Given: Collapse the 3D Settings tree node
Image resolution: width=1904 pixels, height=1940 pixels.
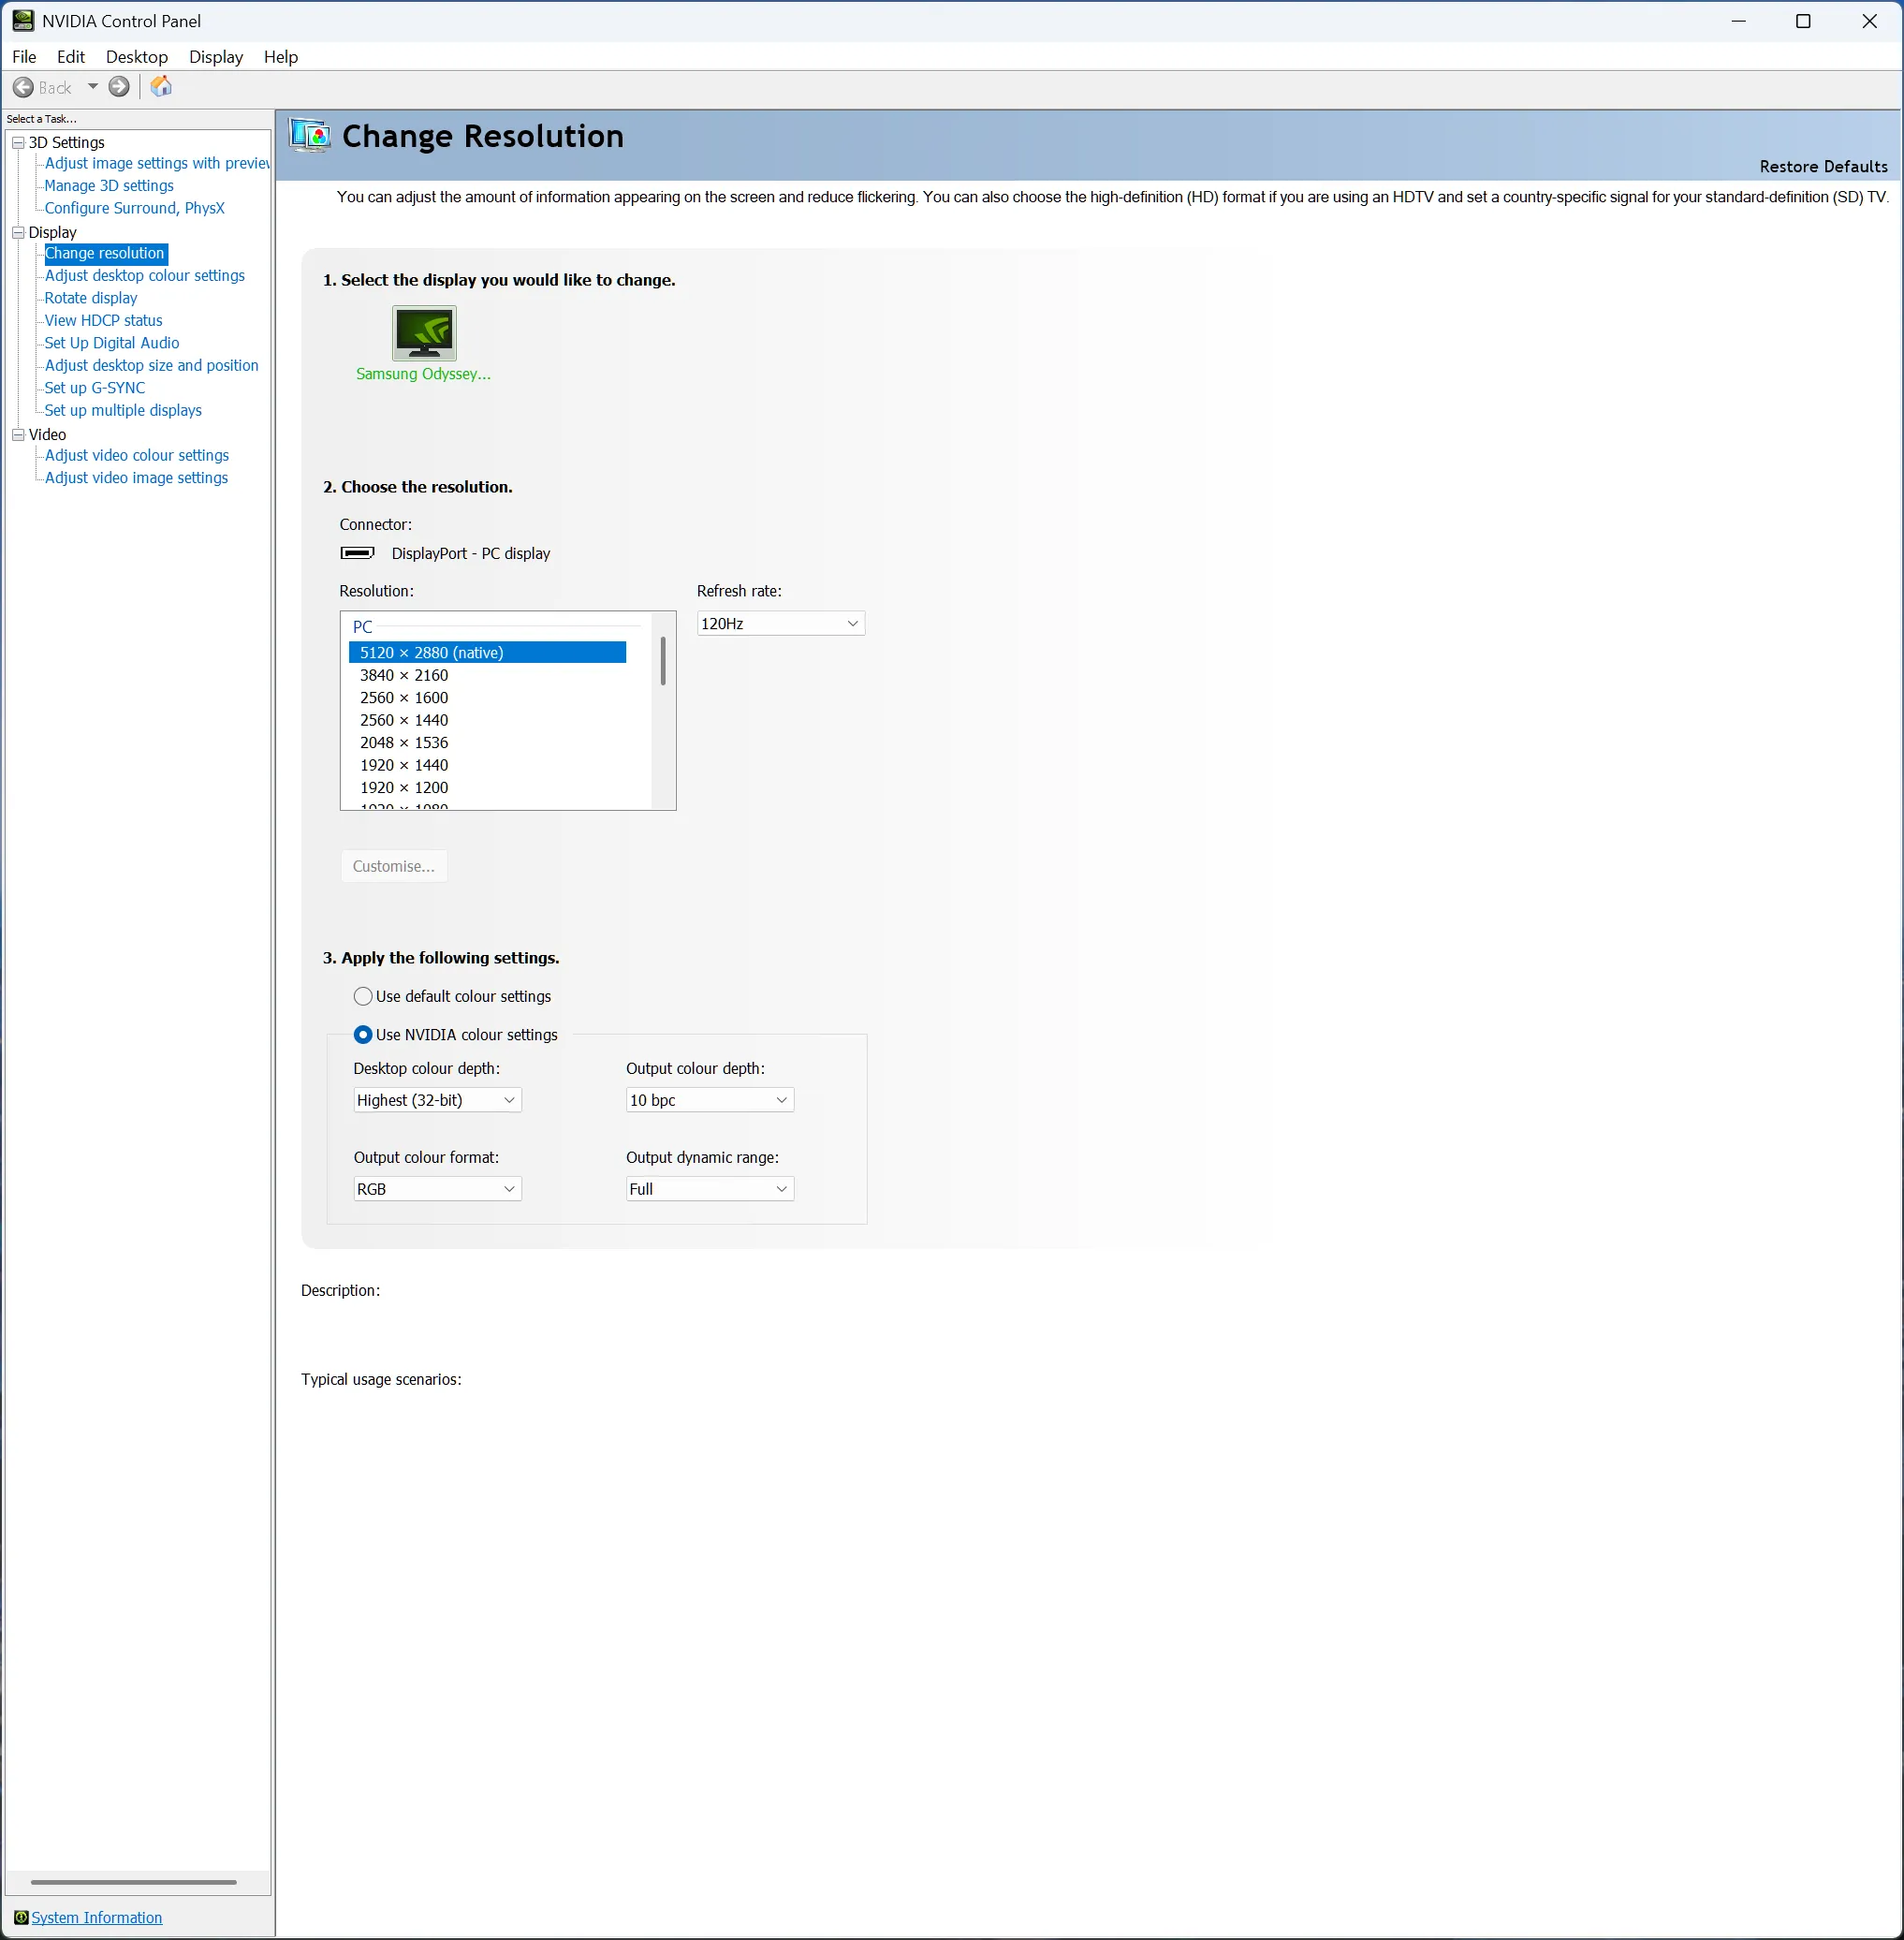Looking at the screenshot, I should pos(18,143).
